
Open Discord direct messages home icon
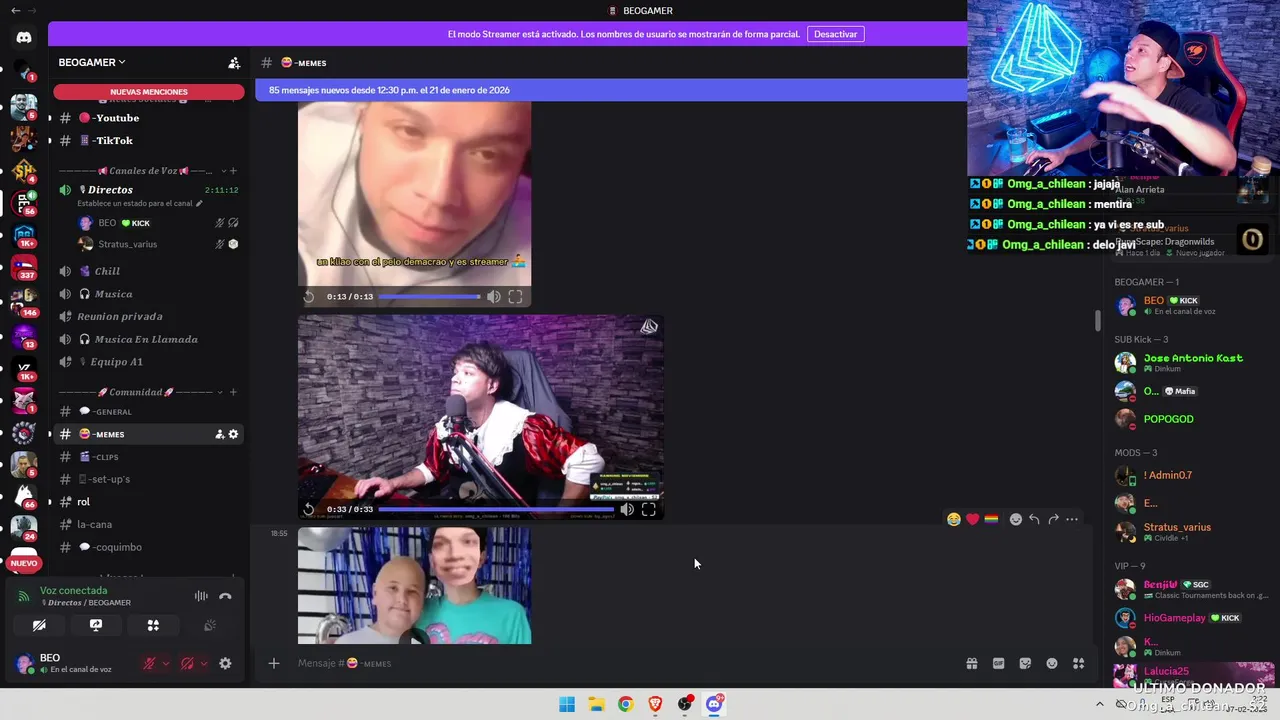point(24,37)
